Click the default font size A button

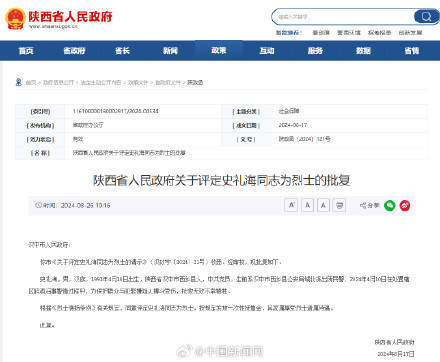coord(307,205)
